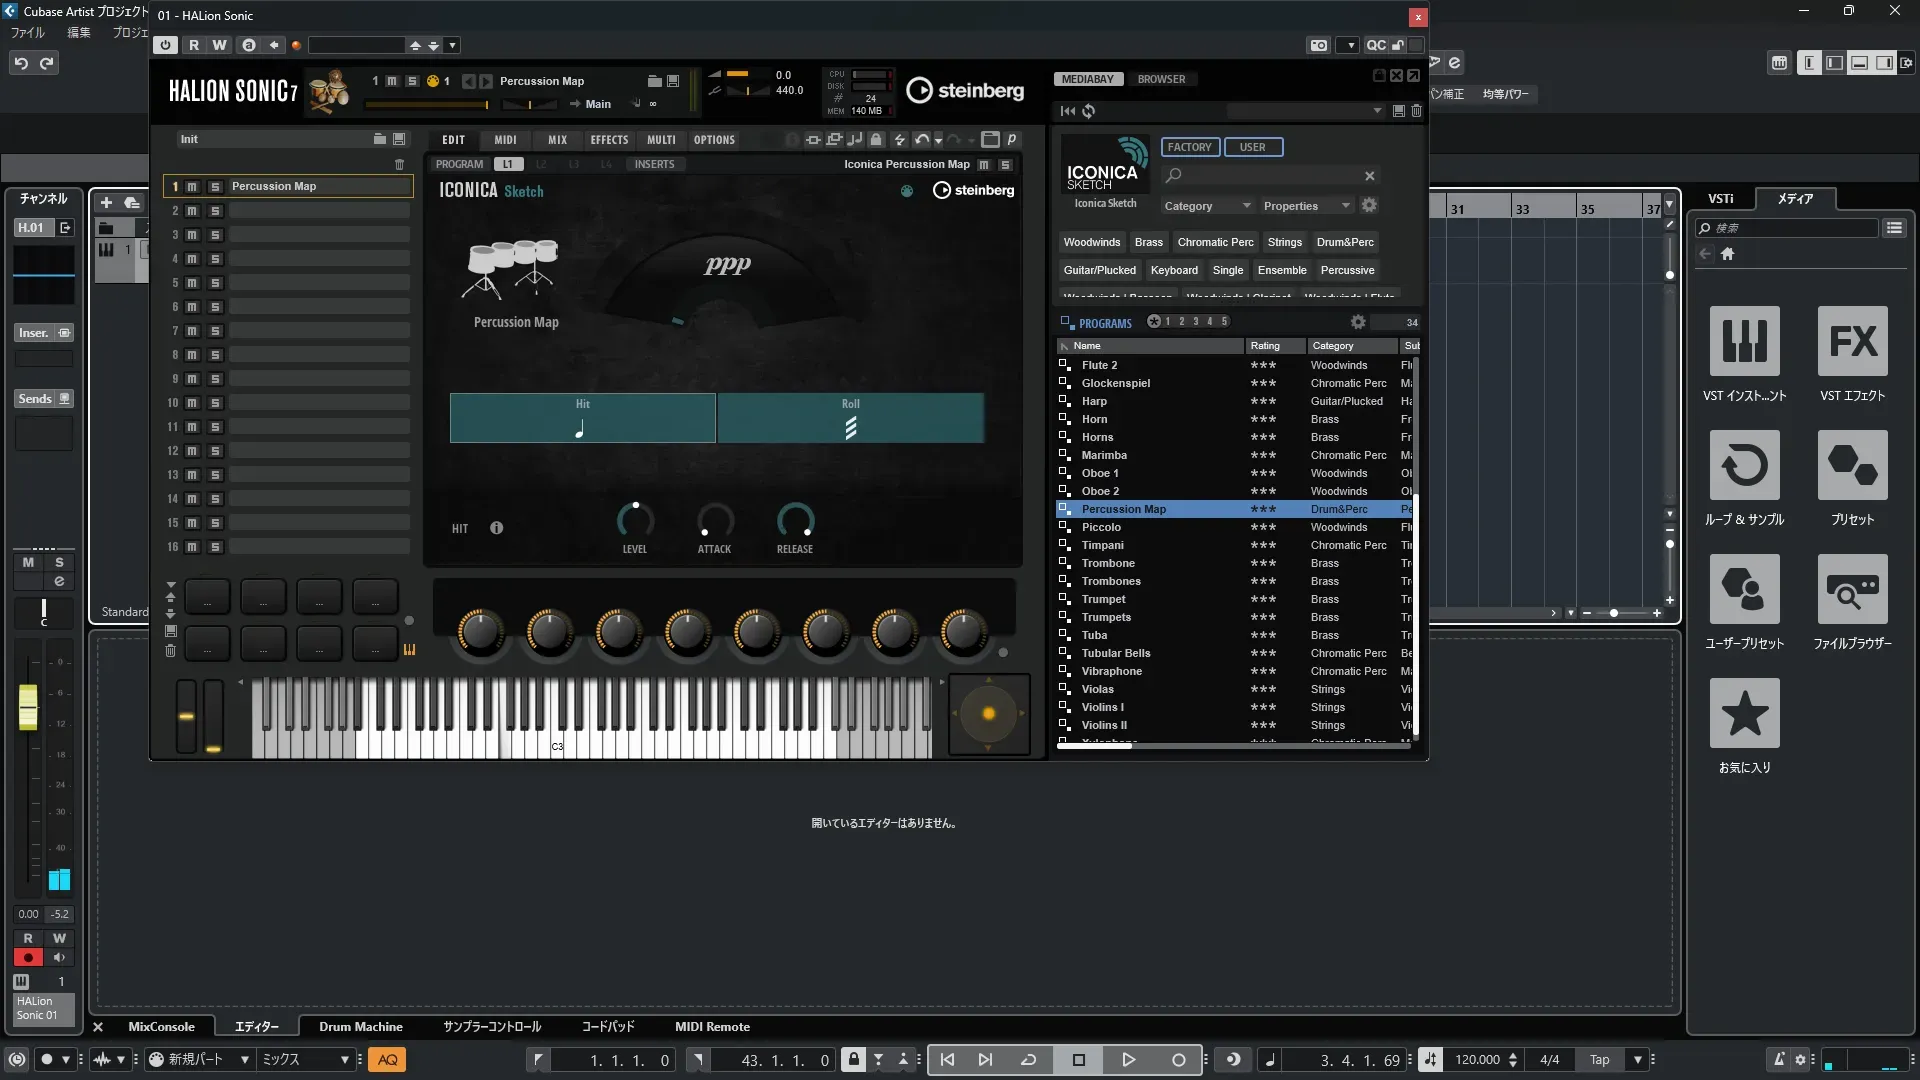This screenshot has height=1080, width=1920.
Task: Open the BROWSER tab
Action: tap(1161, 79)
